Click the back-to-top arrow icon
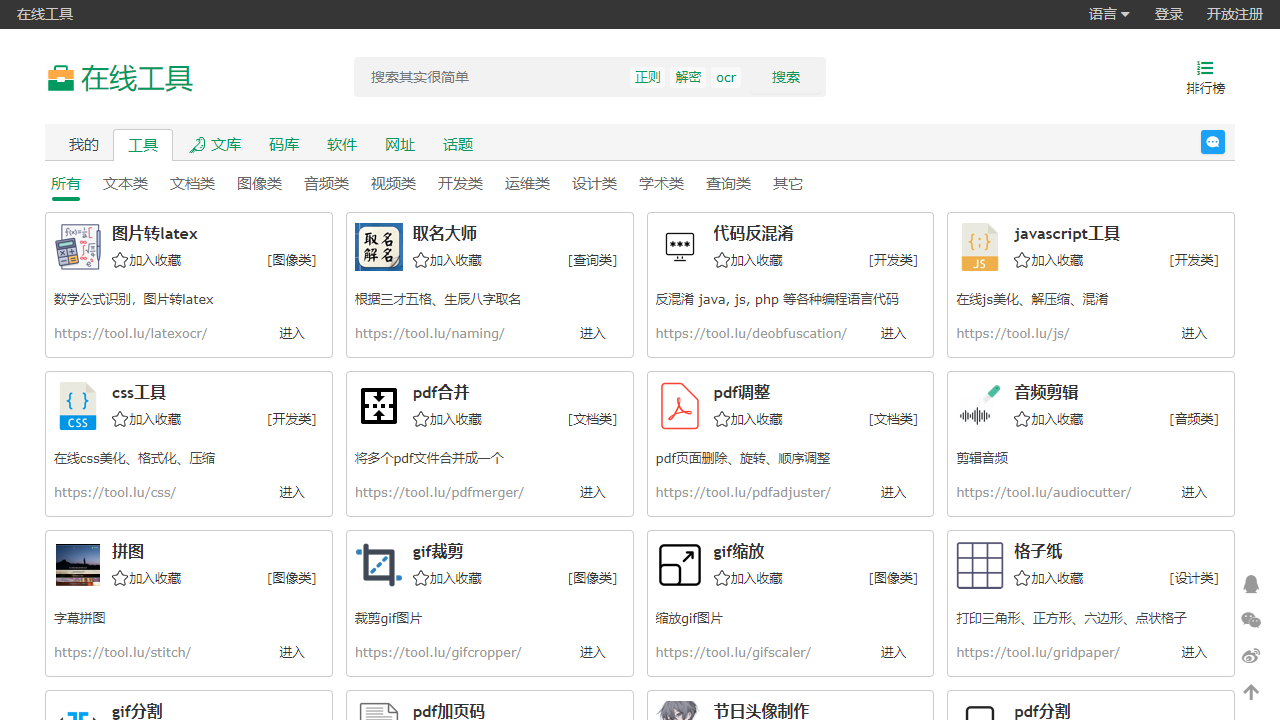The width and height of the screenshot is (1280, 720). 1251,692
